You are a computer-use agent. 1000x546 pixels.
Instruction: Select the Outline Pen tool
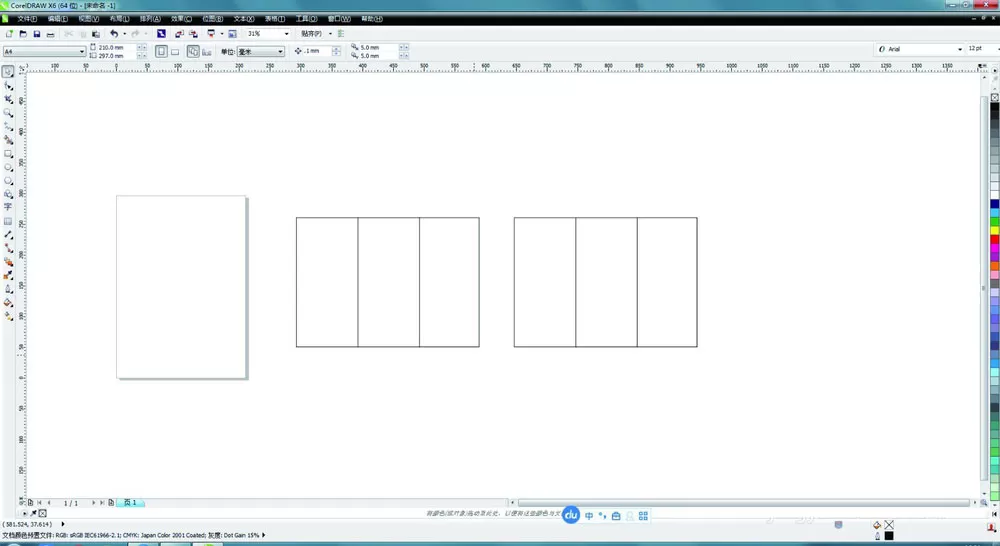(8, 289)
